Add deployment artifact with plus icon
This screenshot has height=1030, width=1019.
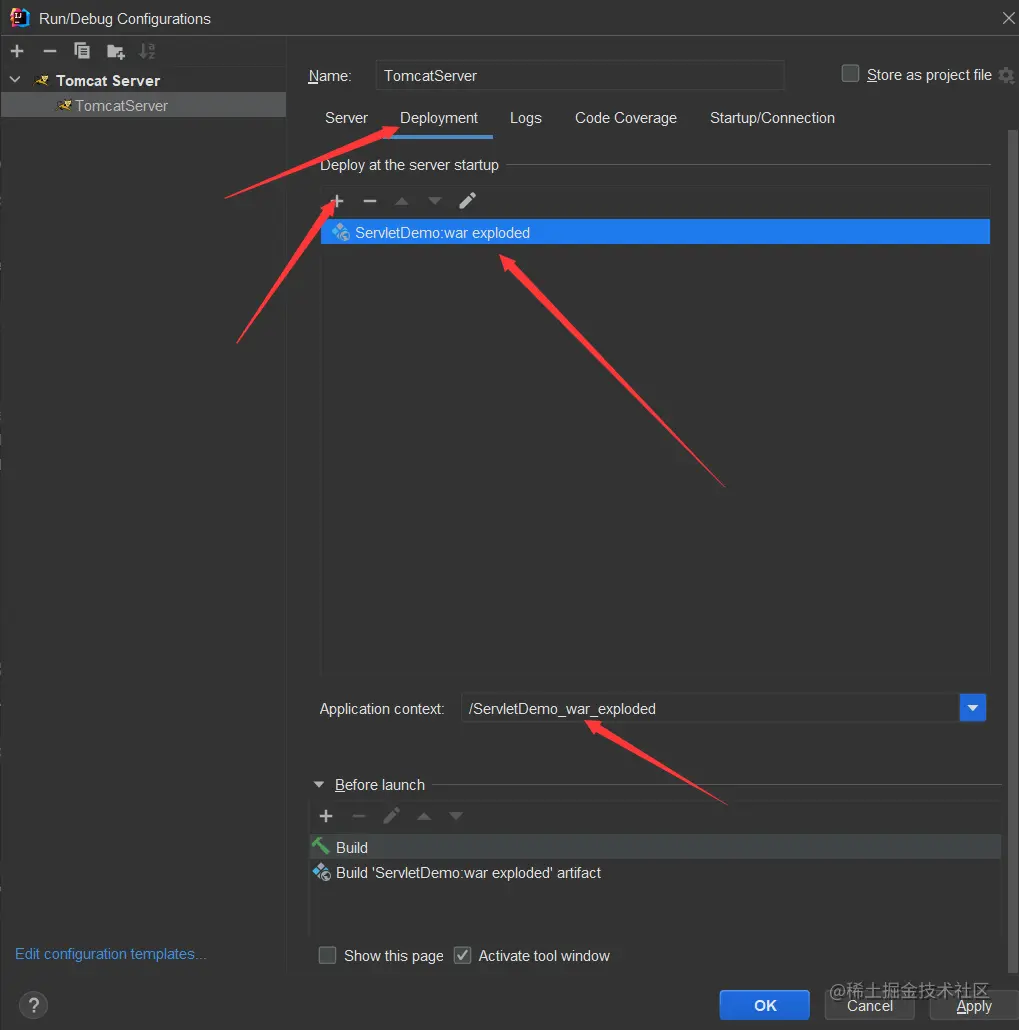(336, 201)
